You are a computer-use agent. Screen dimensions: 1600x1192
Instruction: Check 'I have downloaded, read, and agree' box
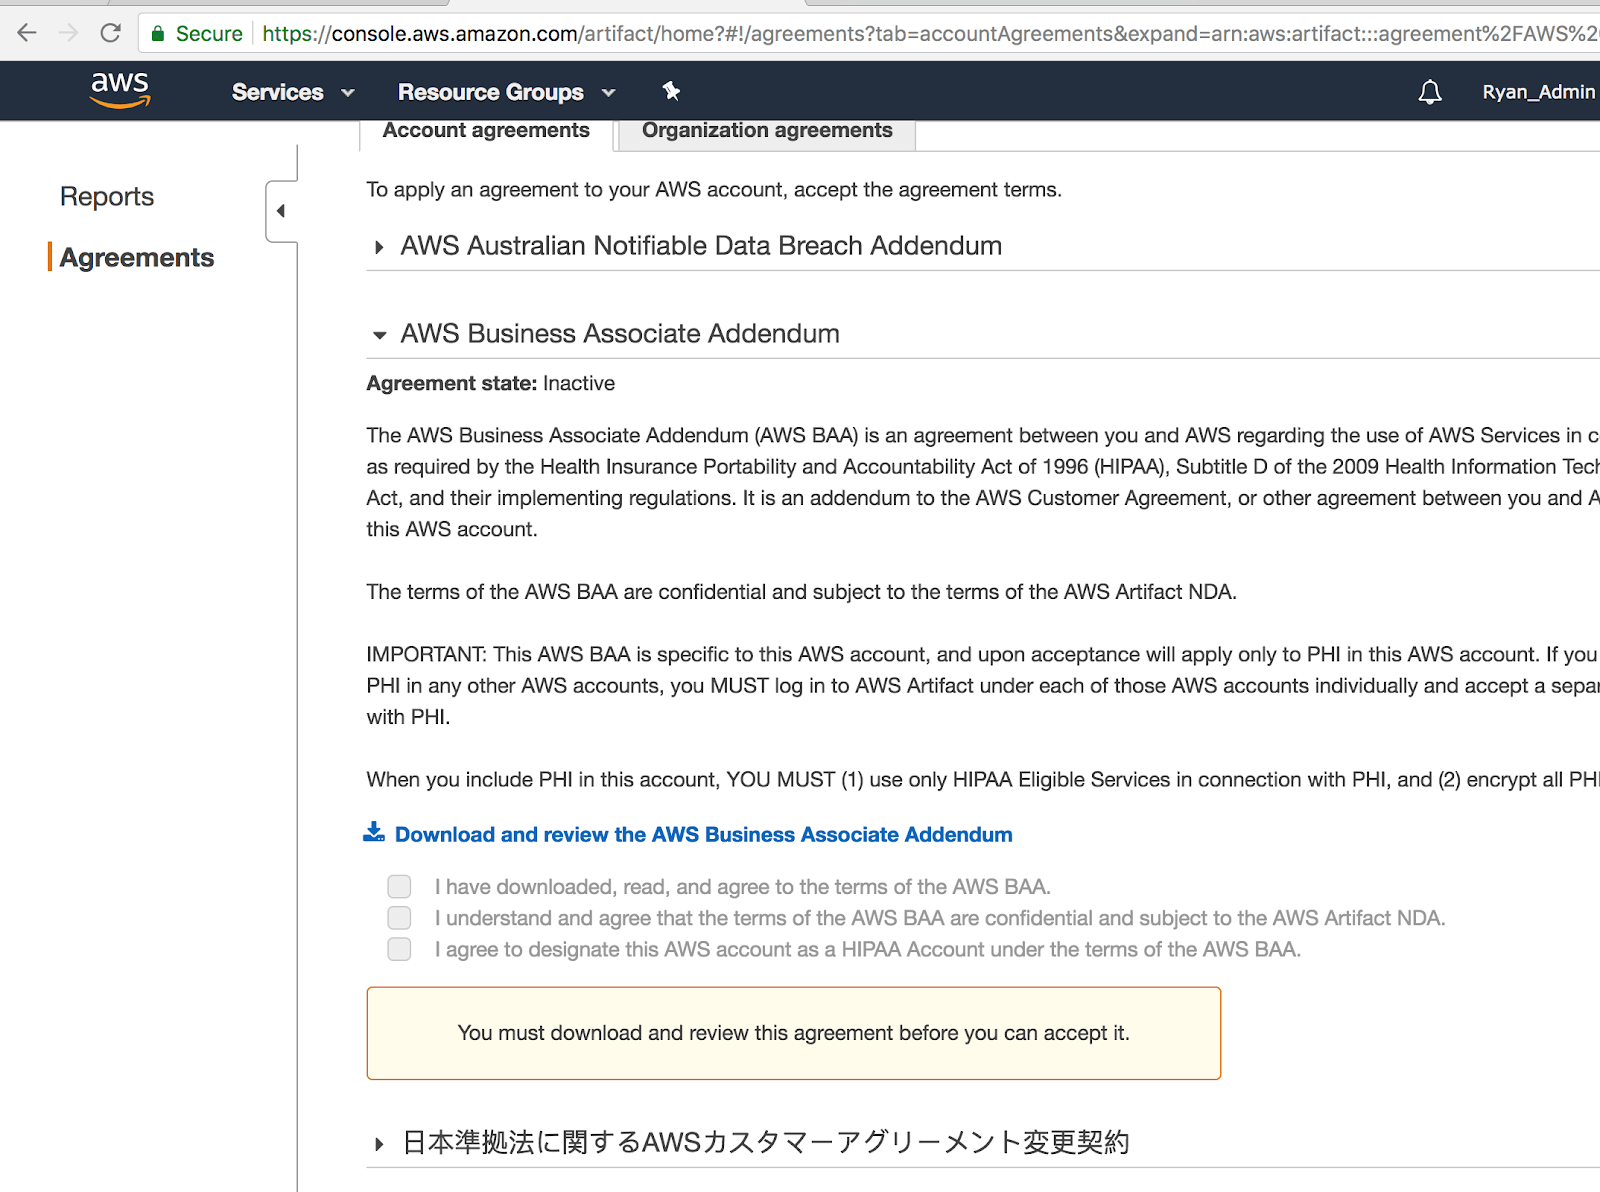coord(399,886)
